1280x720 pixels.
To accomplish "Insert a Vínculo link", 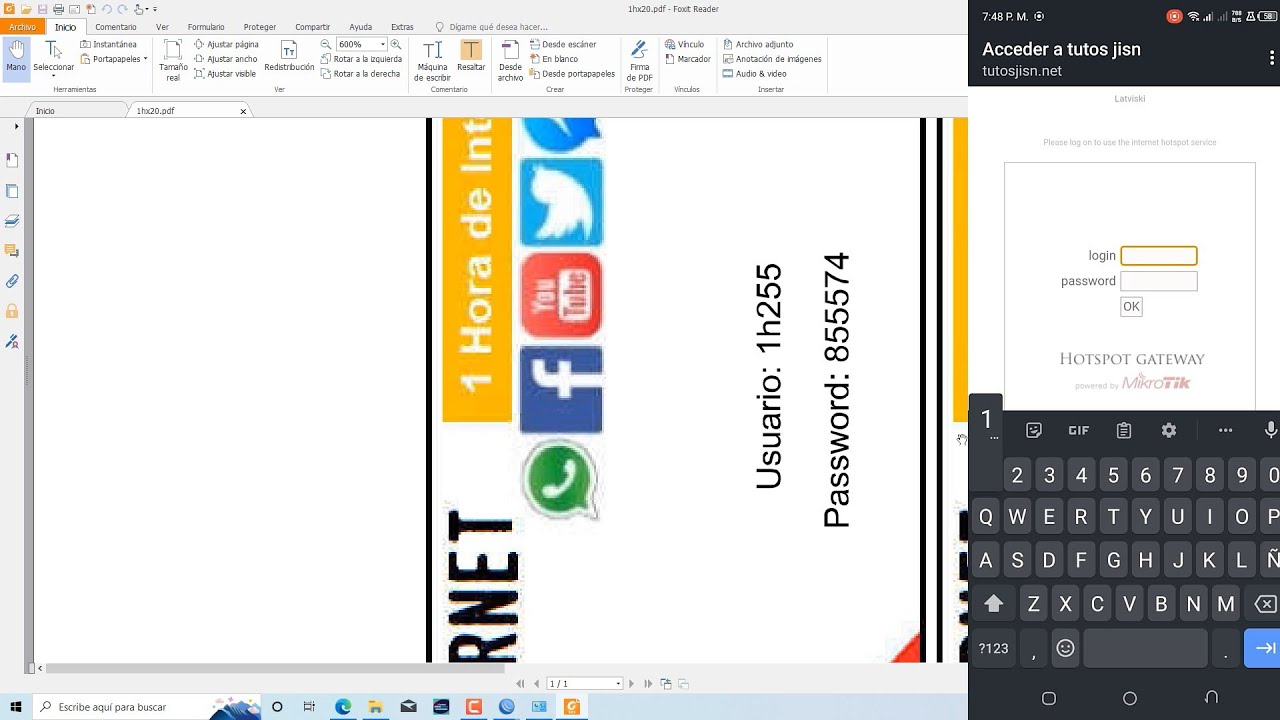I will pos(685,45).
